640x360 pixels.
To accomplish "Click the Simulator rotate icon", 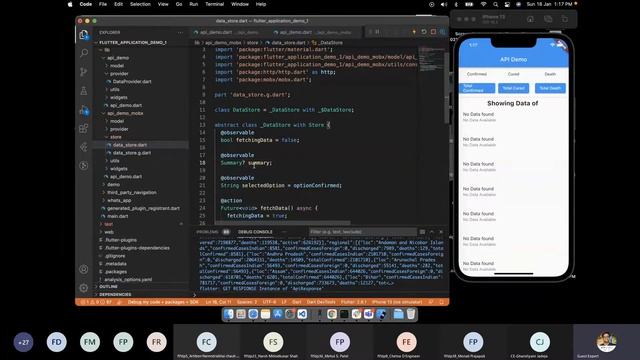I will [564, 19].
